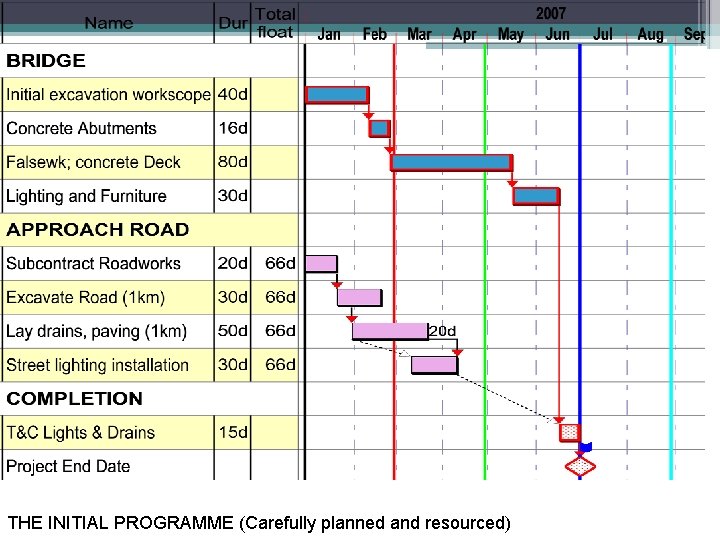Click the 30d duration for Excavate Road

point(232,298)
